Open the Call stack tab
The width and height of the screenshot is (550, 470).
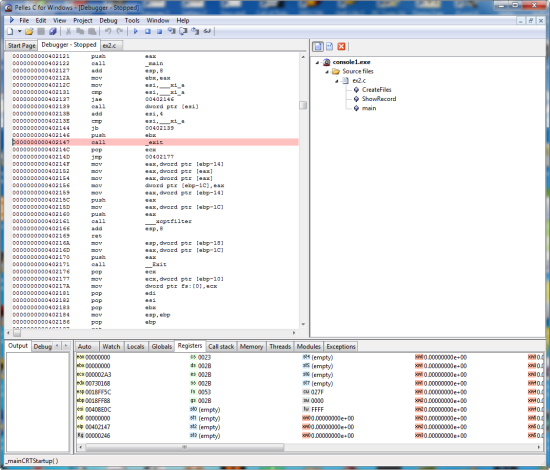tap(221, 347)
